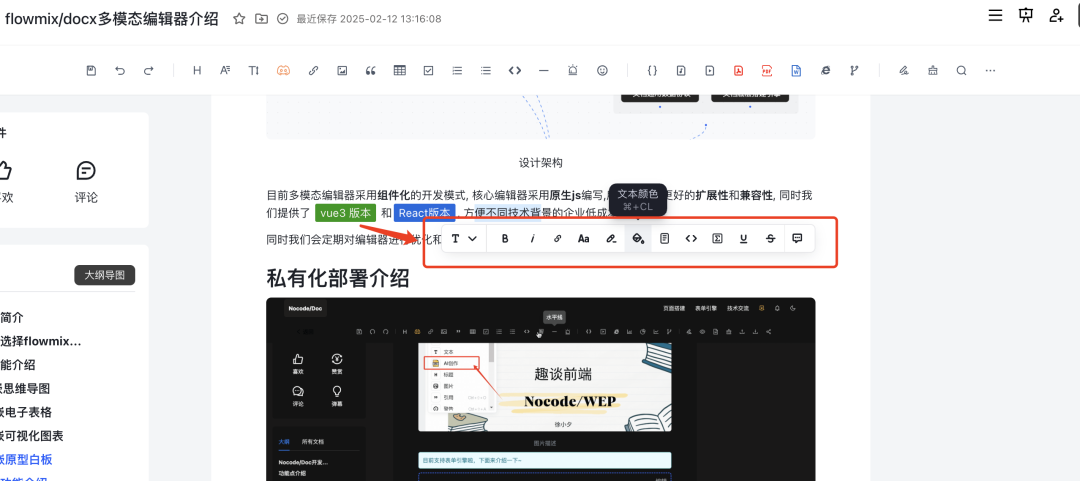This screenshot has width=1080, height=481.
Task: Insert an alert callout block
Action: pos(573,70)
